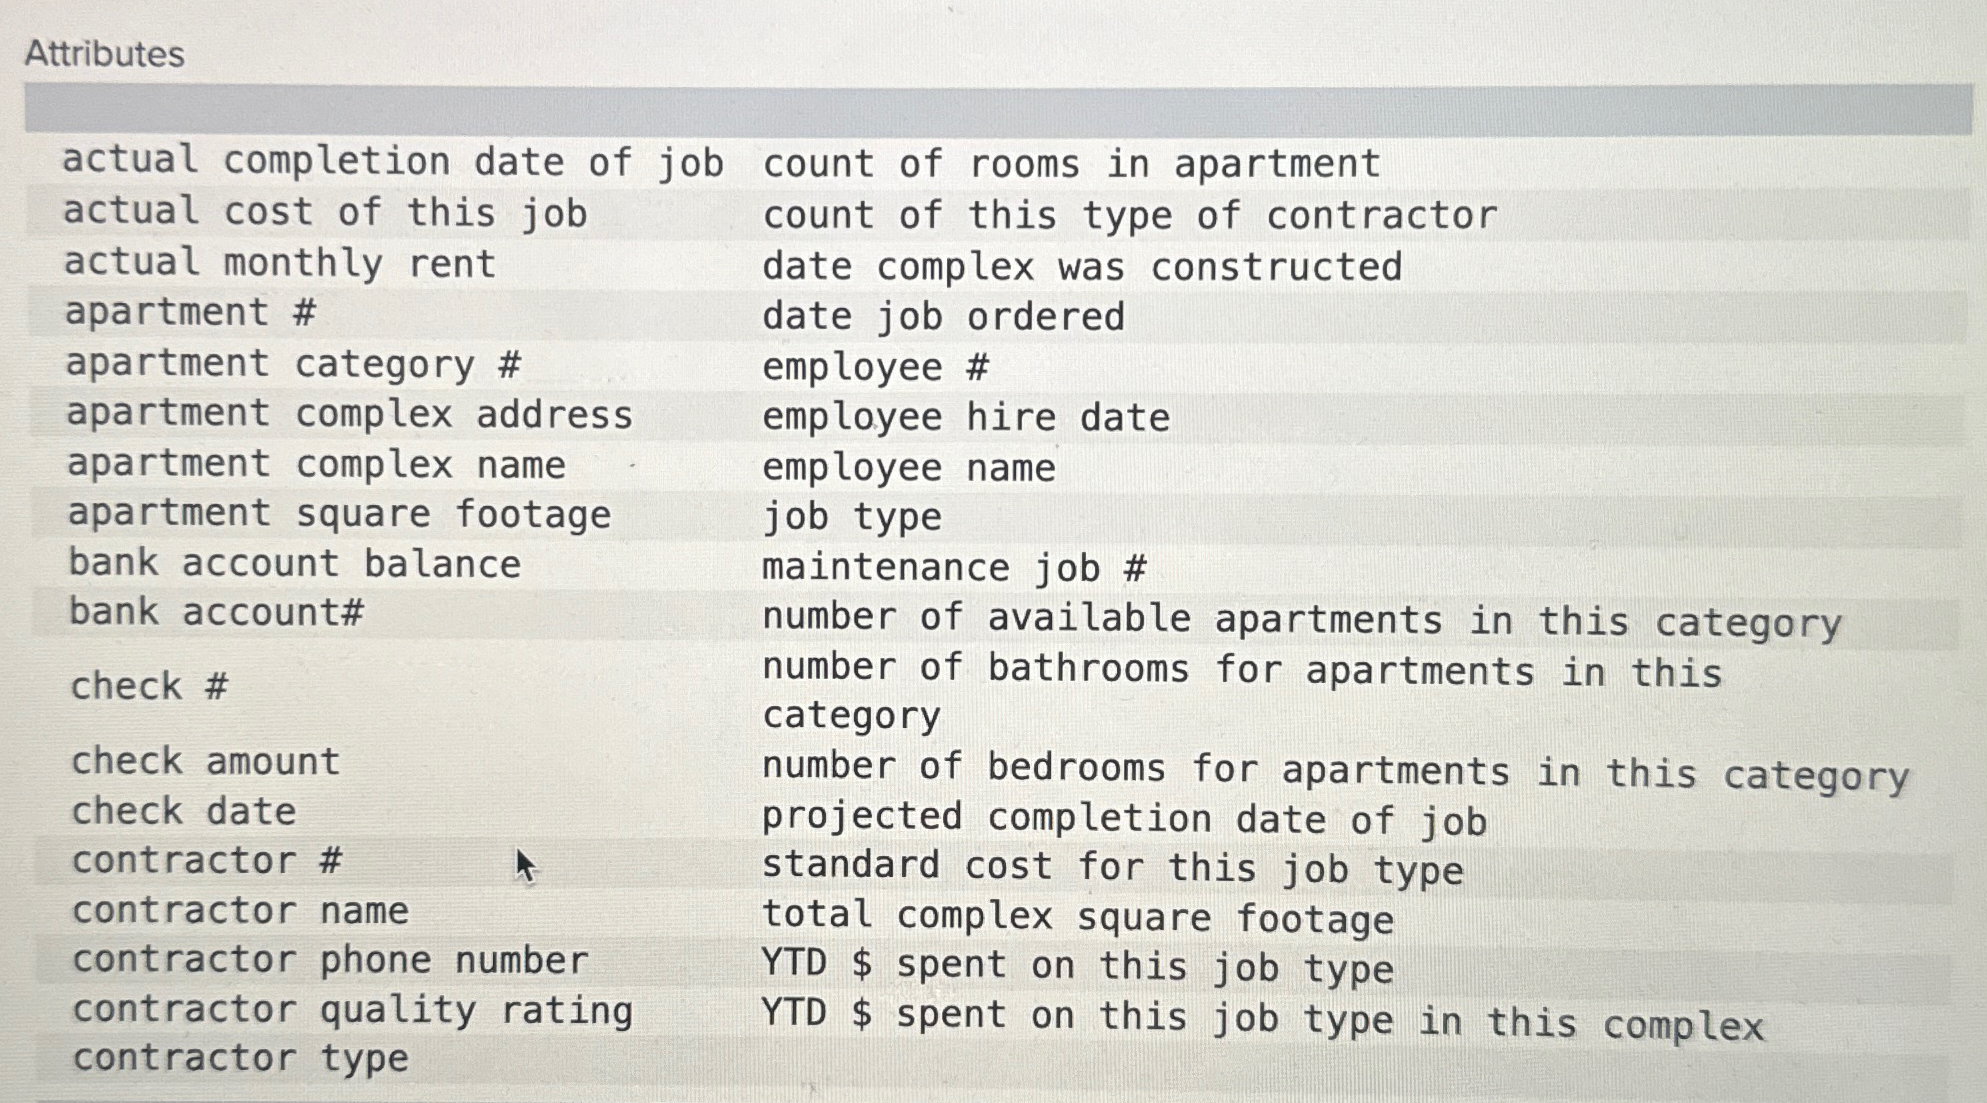Select 'count of rooms in apartment'
This screenshot has height=1103, width=1987.
pyautogui.click(x=1071, y=164)
